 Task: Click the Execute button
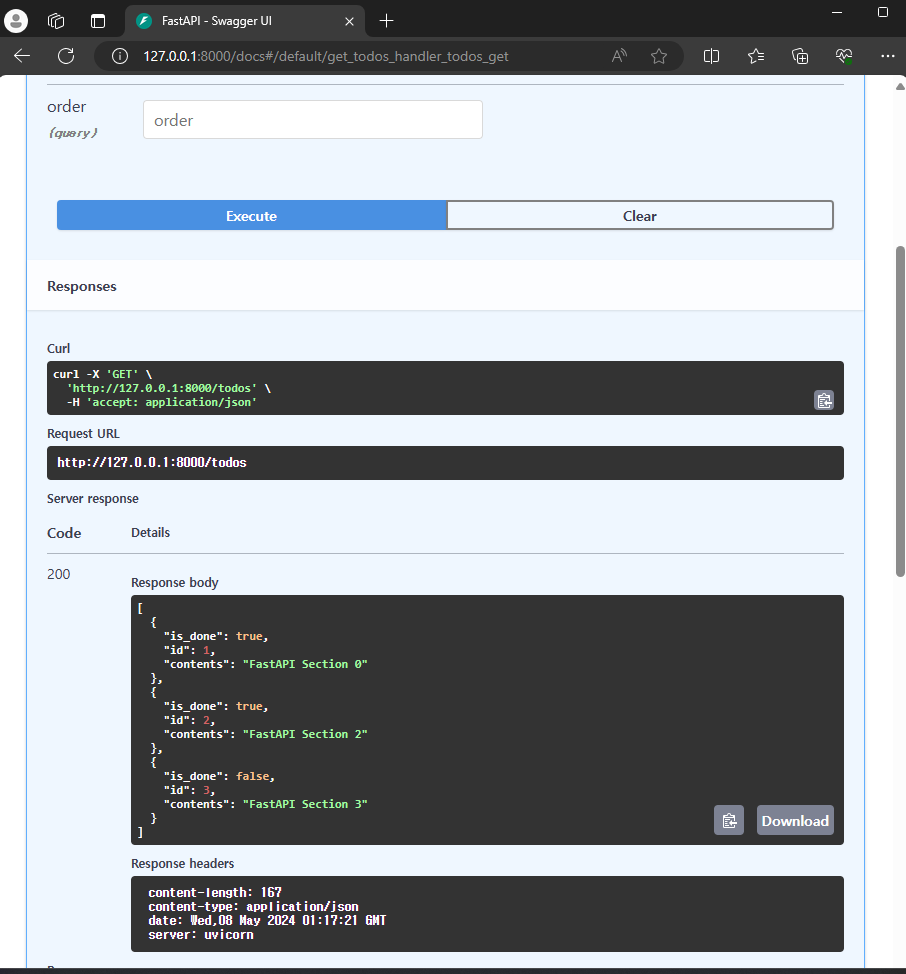tap(251, 216)
